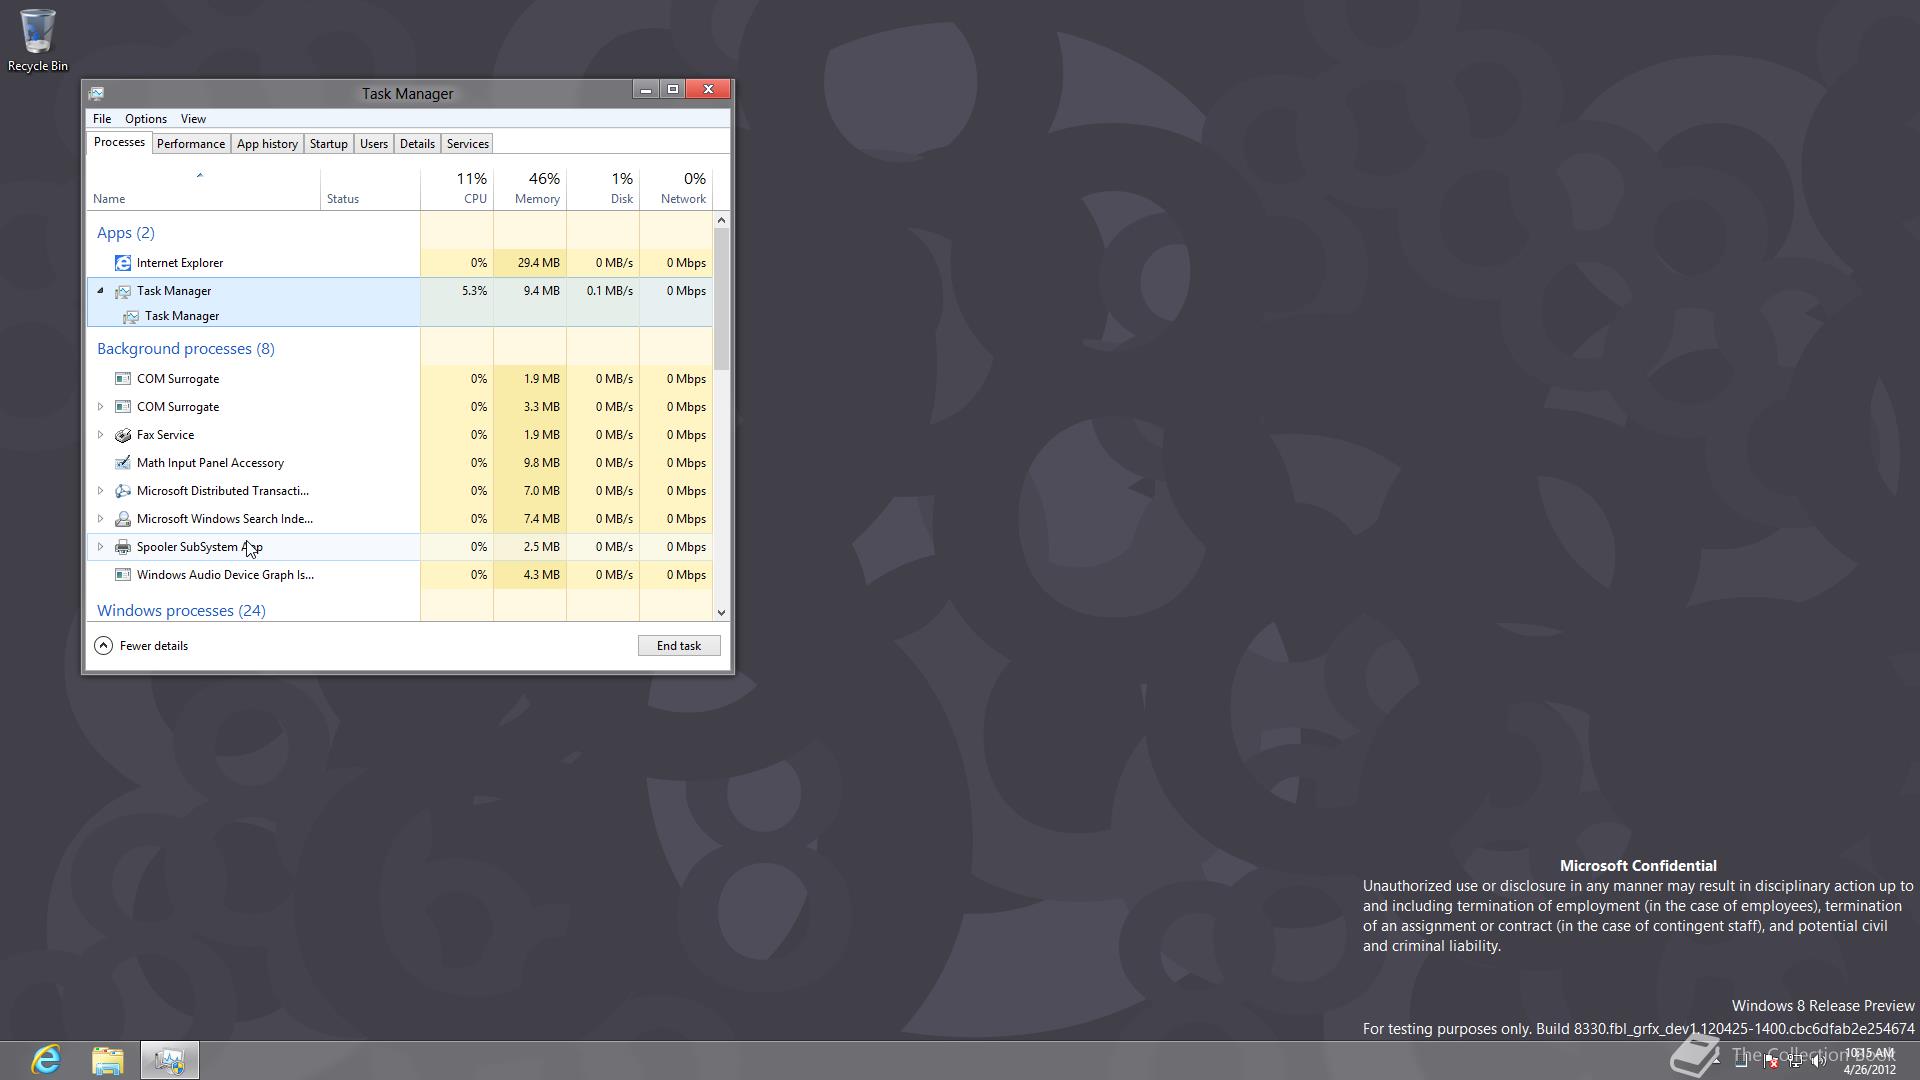Click the Fax Service fax machine icon

[x=122, y=435]
